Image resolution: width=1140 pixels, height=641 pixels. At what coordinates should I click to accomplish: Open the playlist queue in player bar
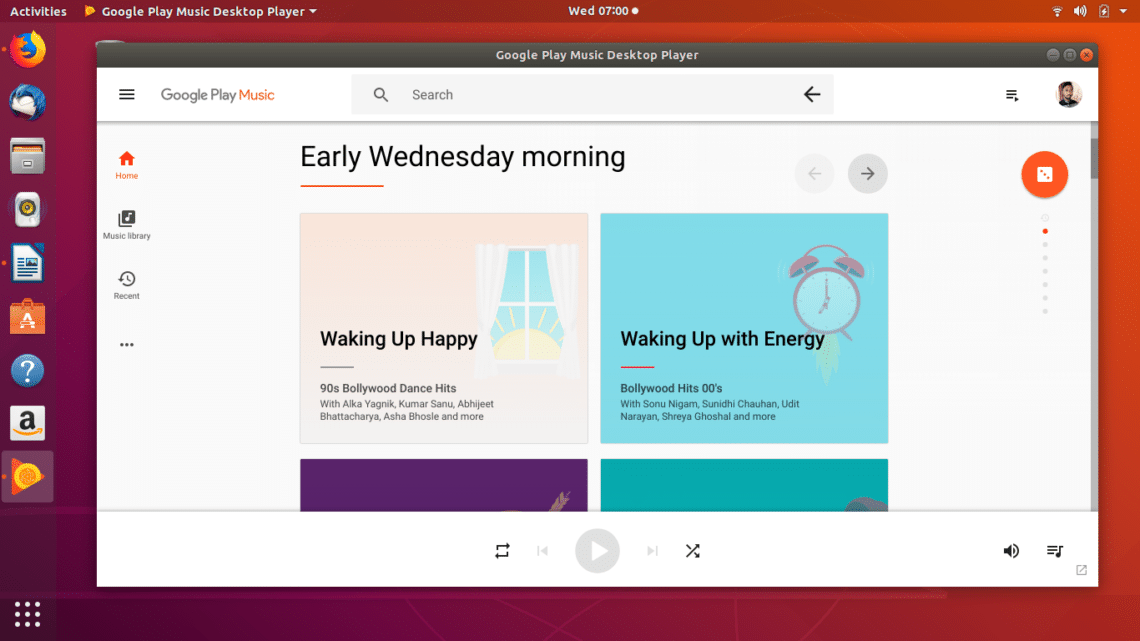[x=1054, y=551]
